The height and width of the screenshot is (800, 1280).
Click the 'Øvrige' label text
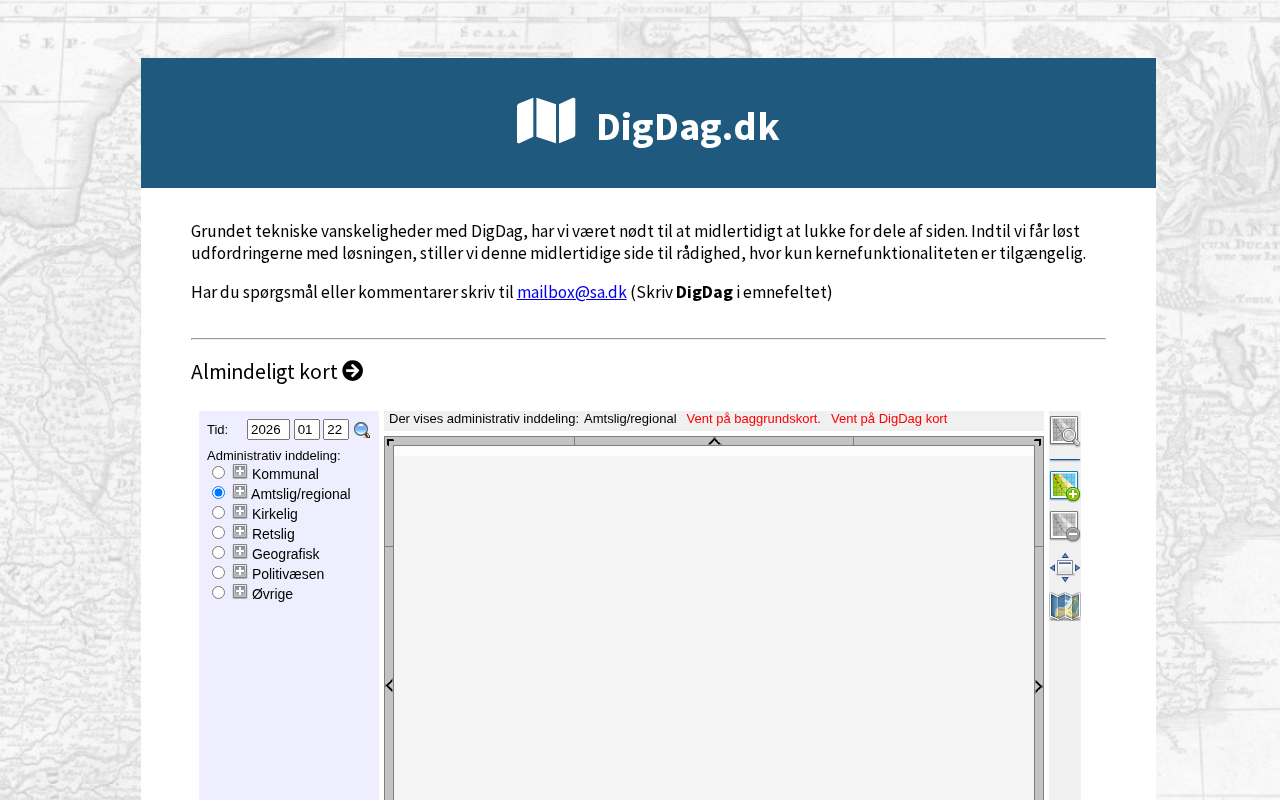click(x=272, y=594)
